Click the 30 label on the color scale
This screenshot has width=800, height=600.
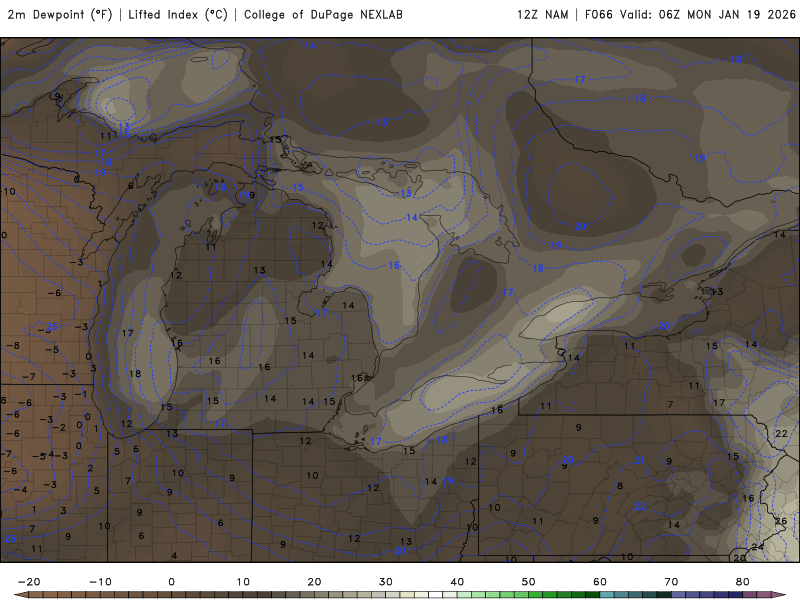(x=386, y=582)
